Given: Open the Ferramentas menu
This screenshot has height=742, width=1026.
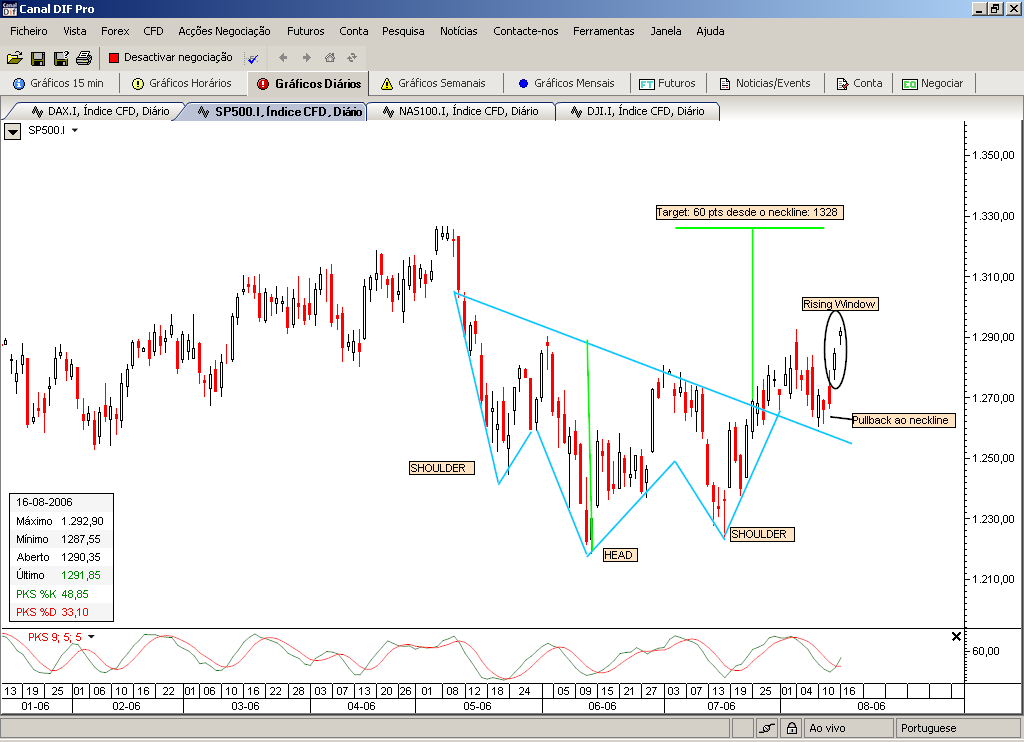Looking at the screenshot, I should coord(603,31).
